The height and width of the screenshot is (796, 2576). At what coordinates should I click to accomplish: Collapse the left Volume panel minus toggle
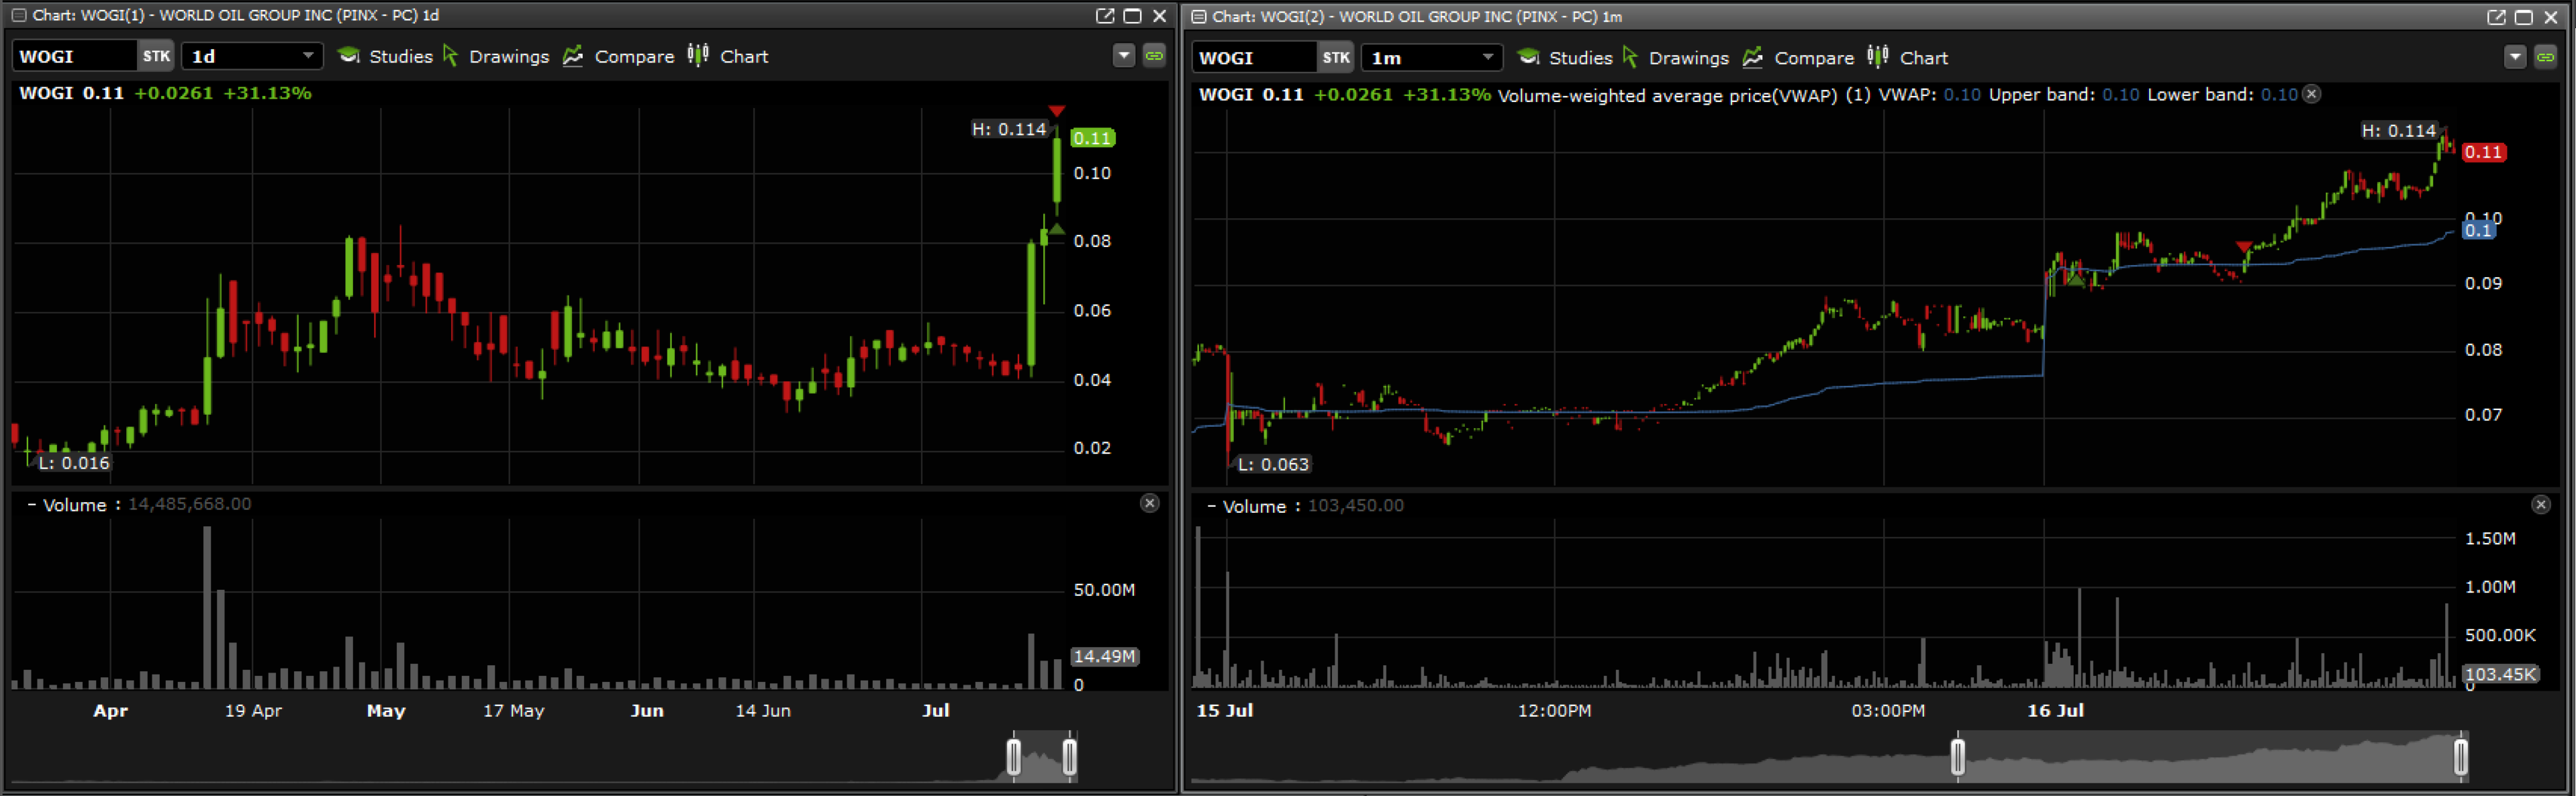pyautogui.click(x=32, y=505)
